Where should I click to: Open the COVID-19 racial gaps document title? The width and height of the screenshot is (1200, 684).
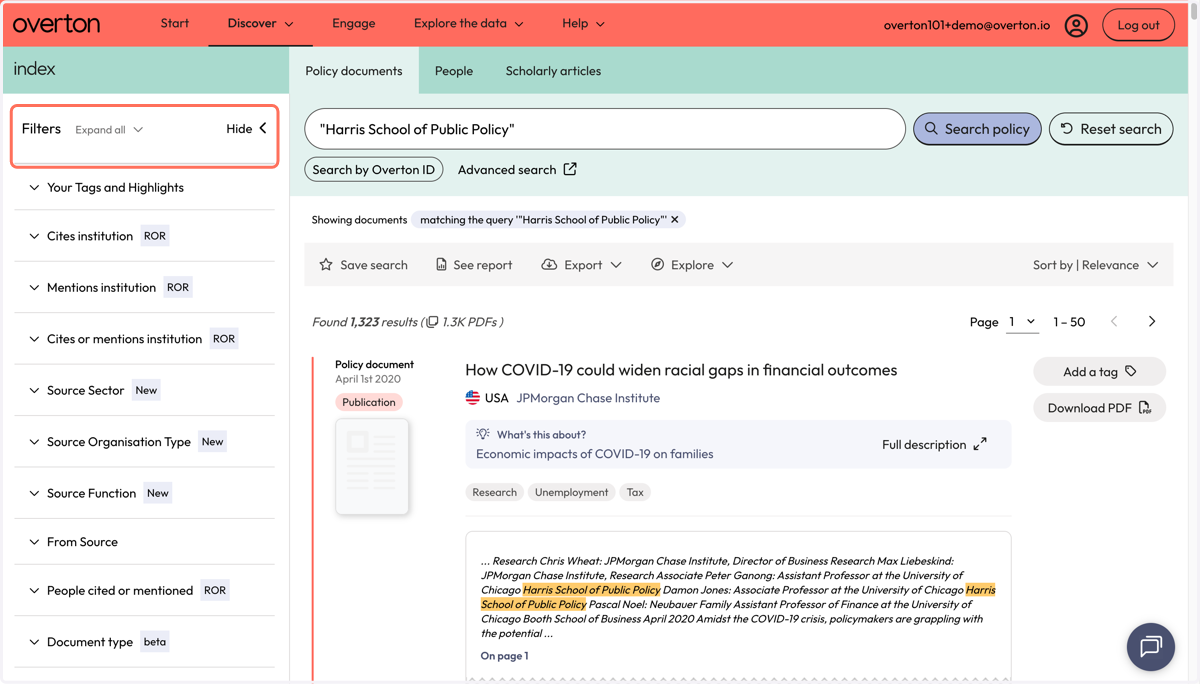point(681,370)
